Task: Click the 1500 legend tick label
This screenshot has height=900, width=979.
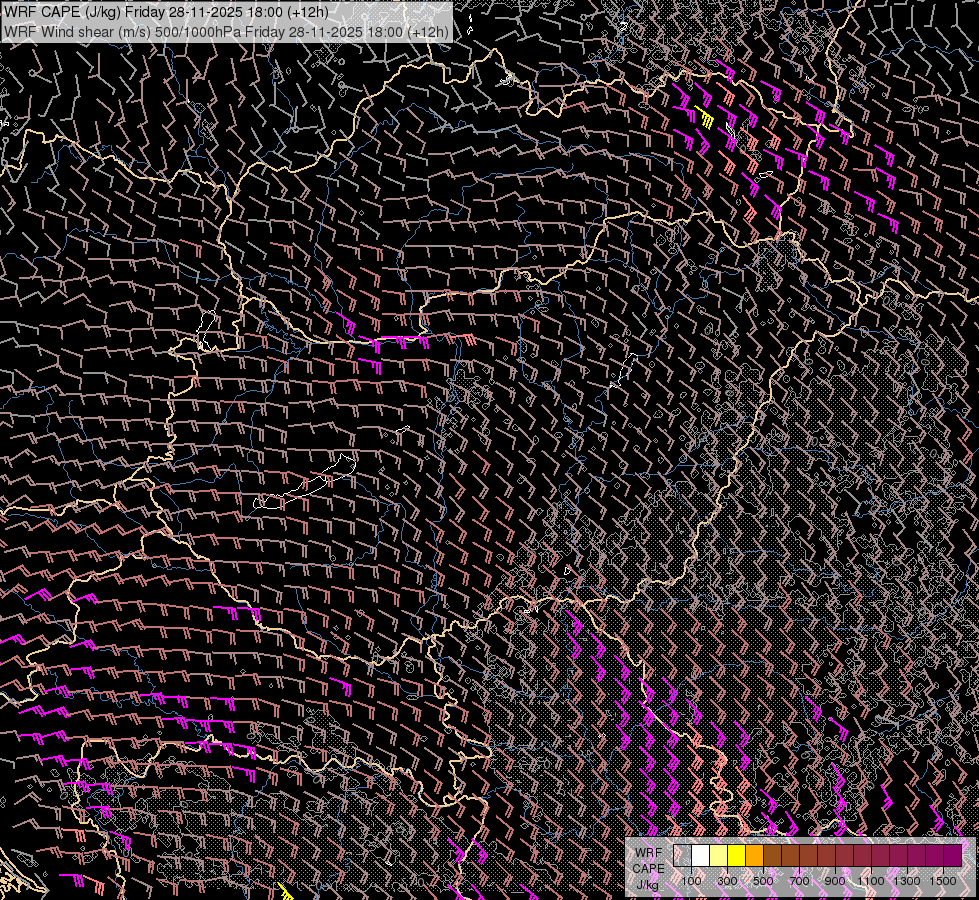Action: [943, 881]
